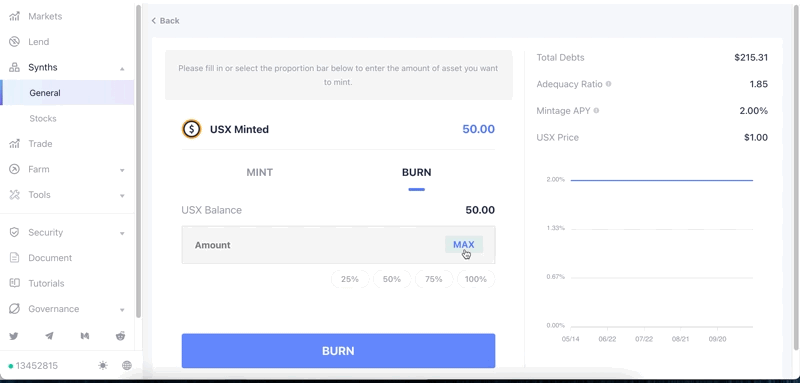Expand the Tools menu
Screen dimensions: 800x383
(x=122, y=195)
